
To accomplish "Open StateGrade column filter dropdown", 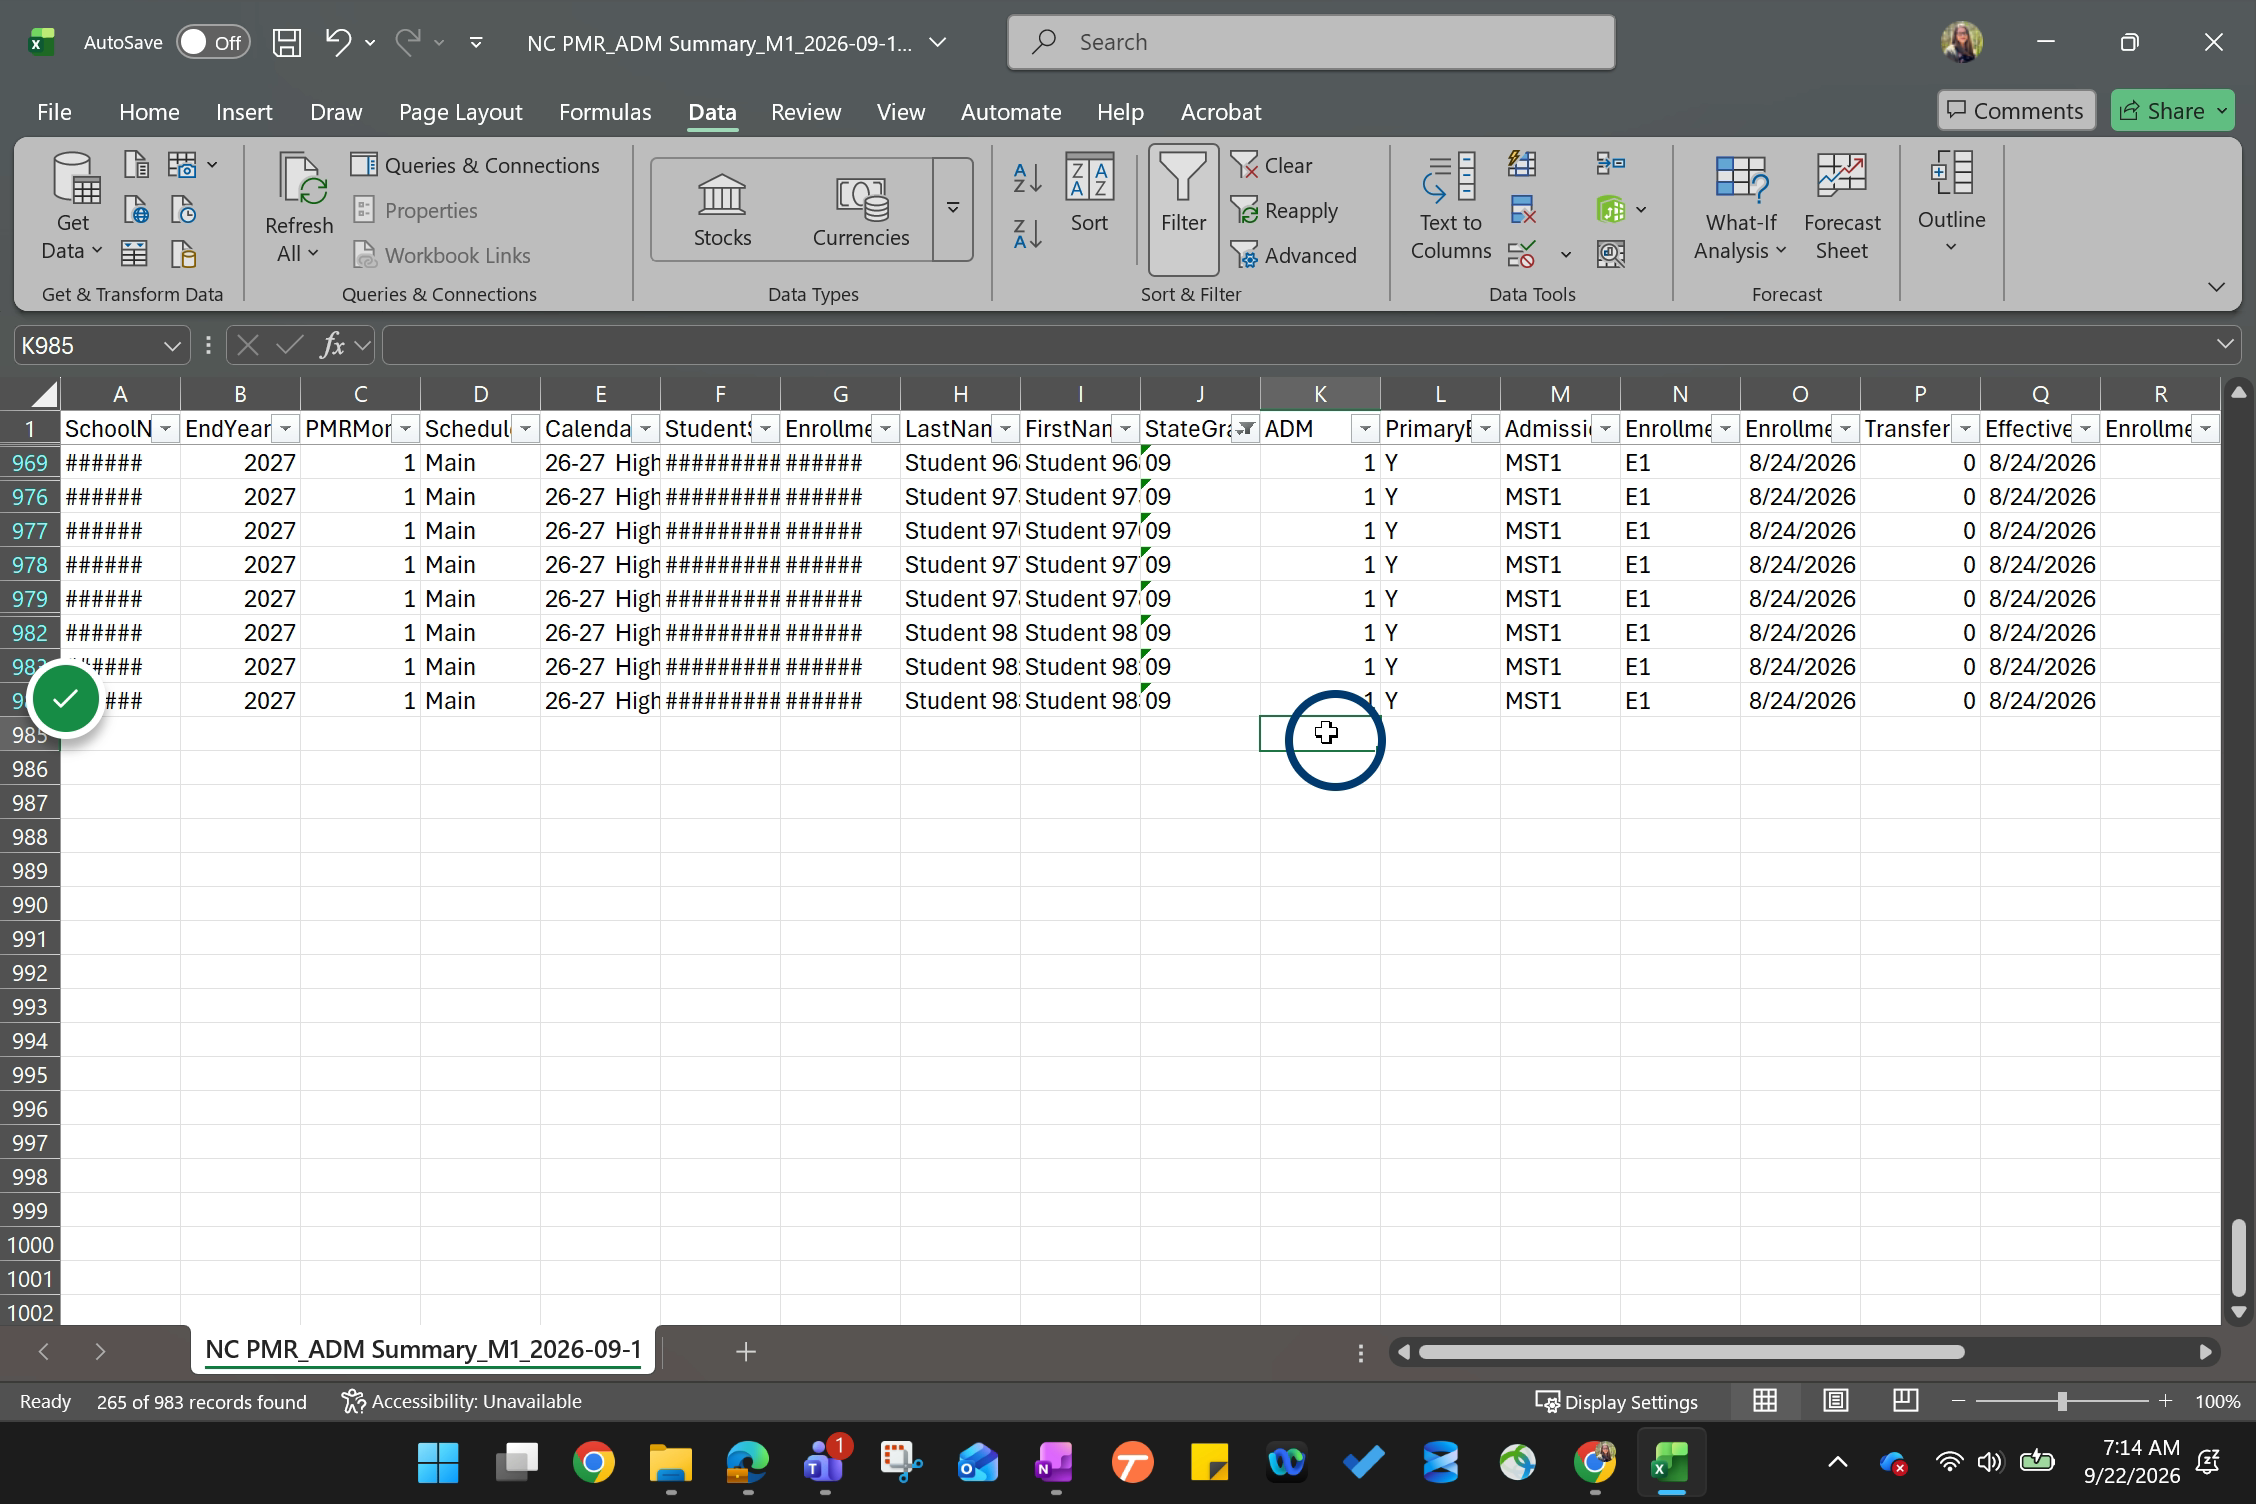I will [x=1245, y=429].
